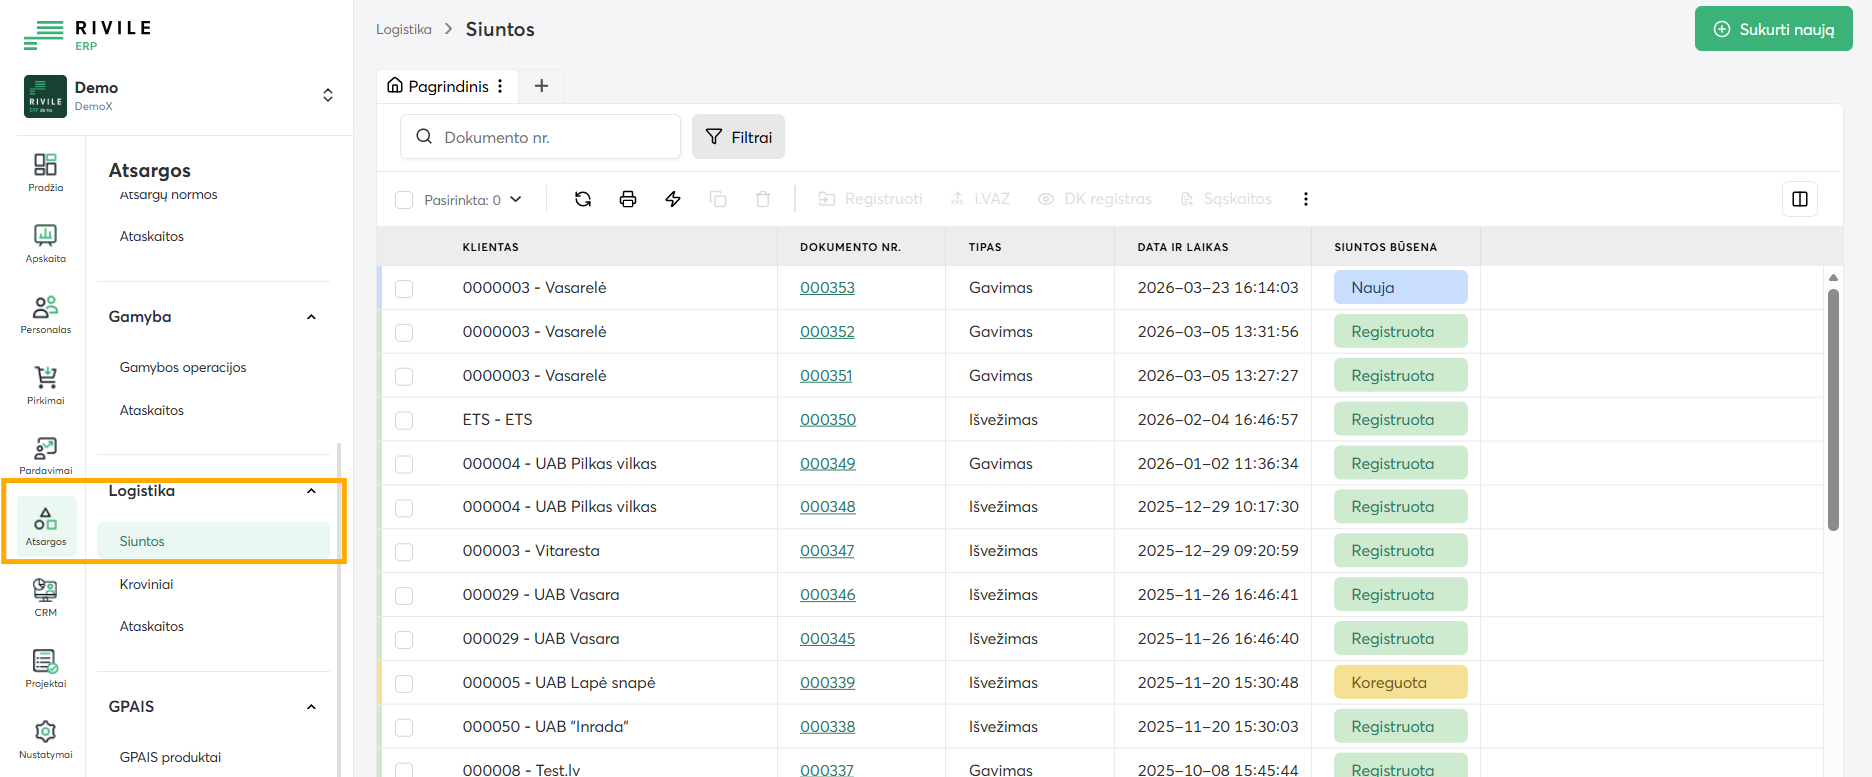Click the Sukurti naują button
The height and width of the screenshot is (777, 1872).
coord(1773,29)
